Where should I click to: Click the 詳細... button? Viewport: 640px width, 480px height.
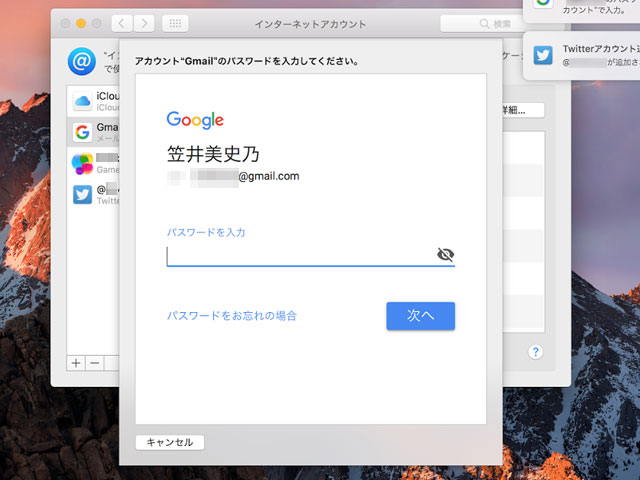[x=524, y=110]
